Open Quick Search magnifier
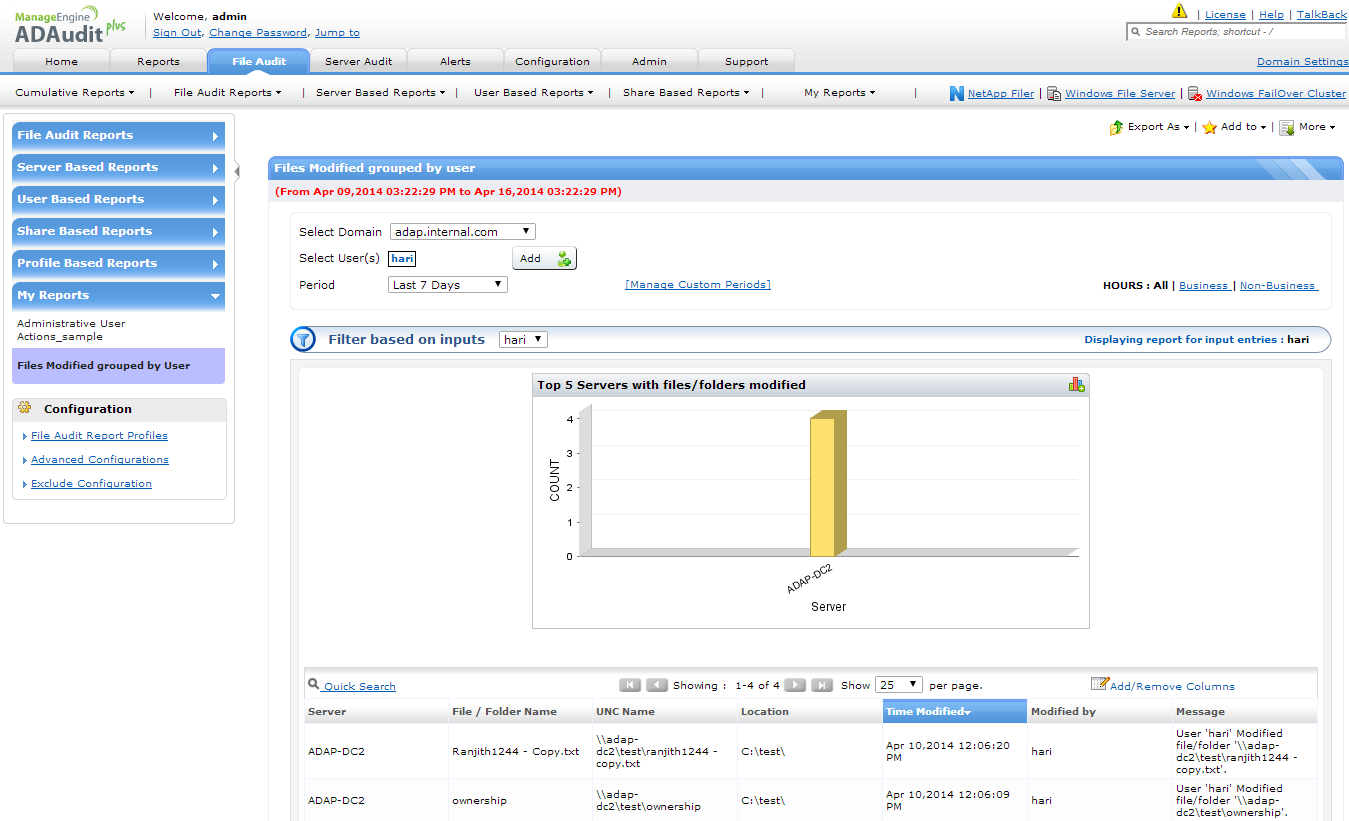 314,685
